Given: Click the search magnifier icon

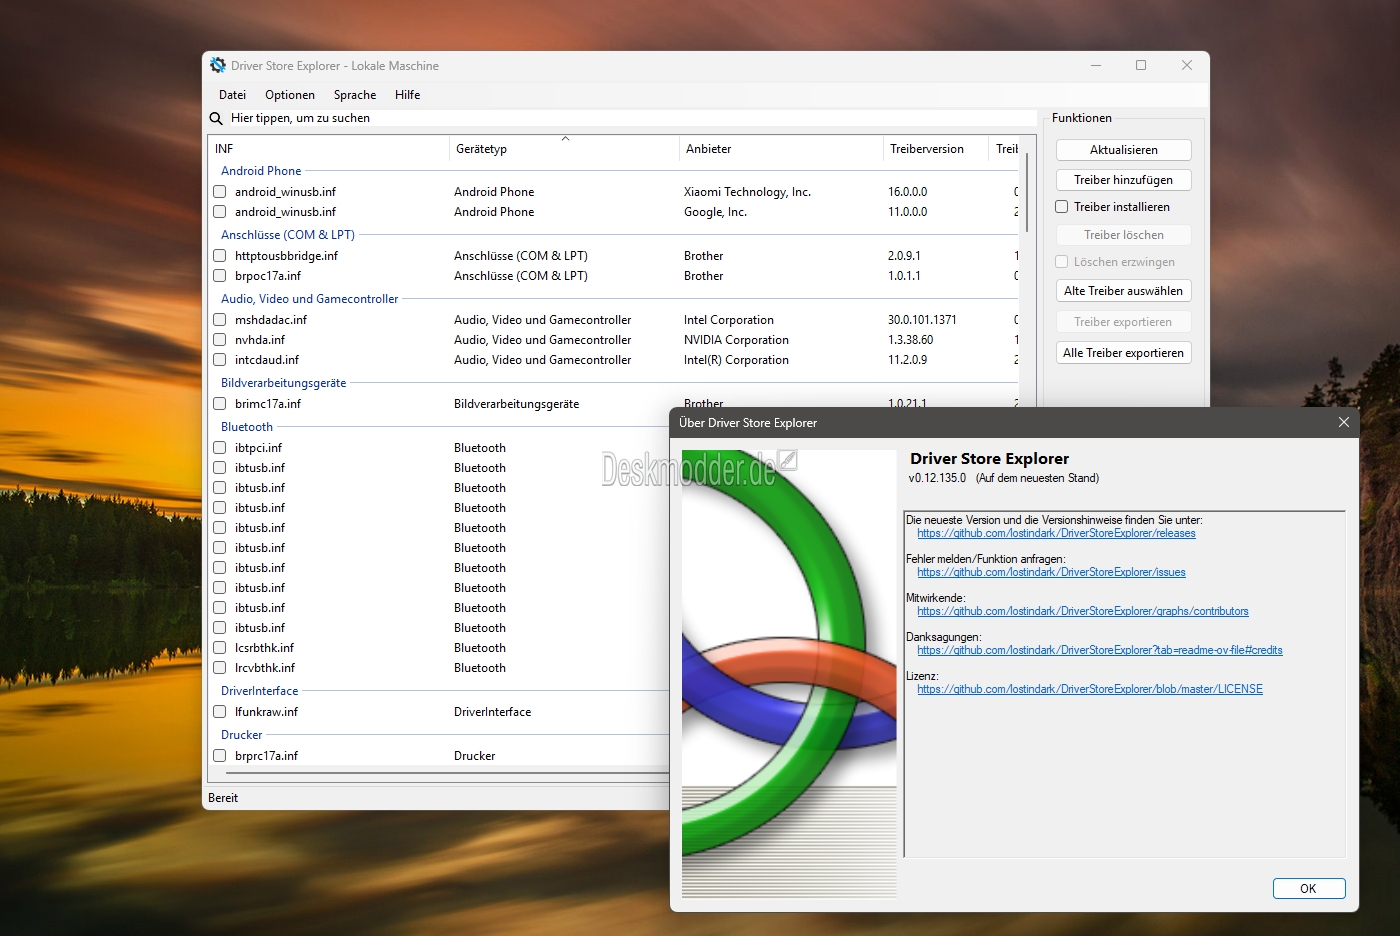Looking at the screenshot, I should [x=216, y=118].
